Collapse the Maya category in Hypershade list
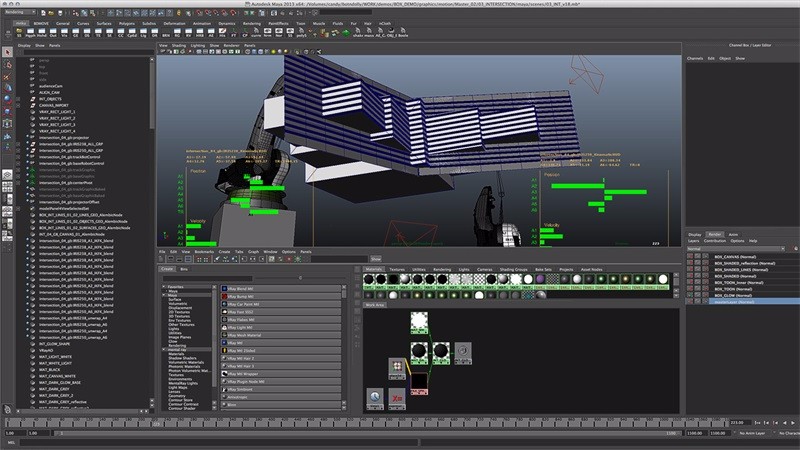 [x=165, y=296]
